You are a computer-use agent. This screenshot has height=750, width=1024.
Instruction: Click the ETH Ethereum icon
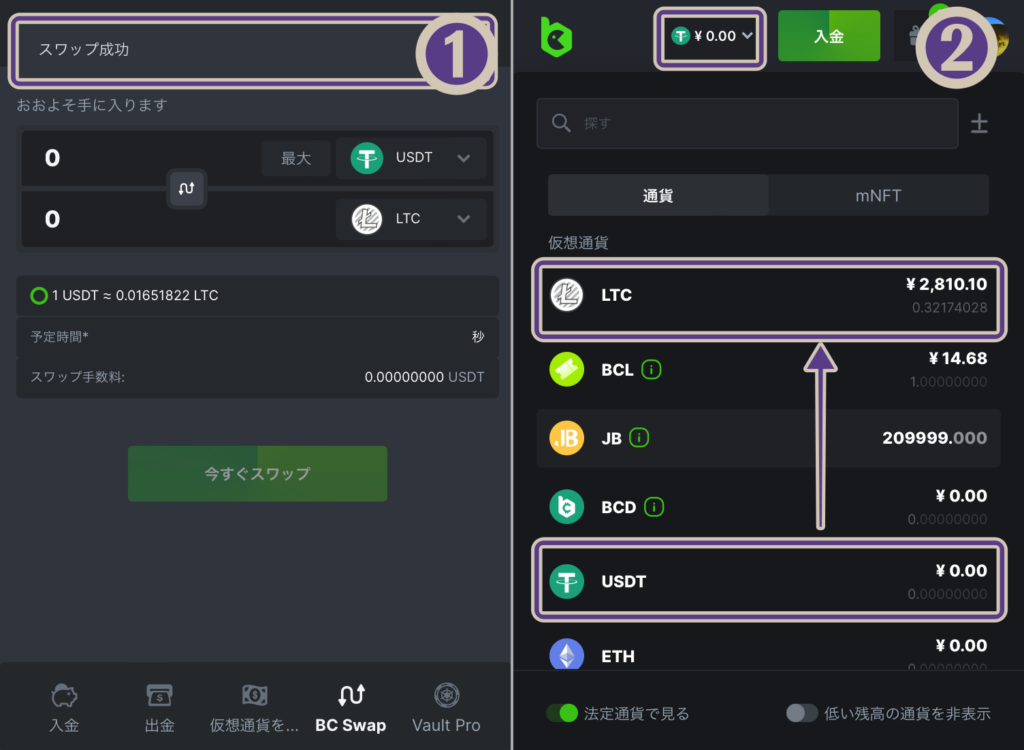[566, 655]
